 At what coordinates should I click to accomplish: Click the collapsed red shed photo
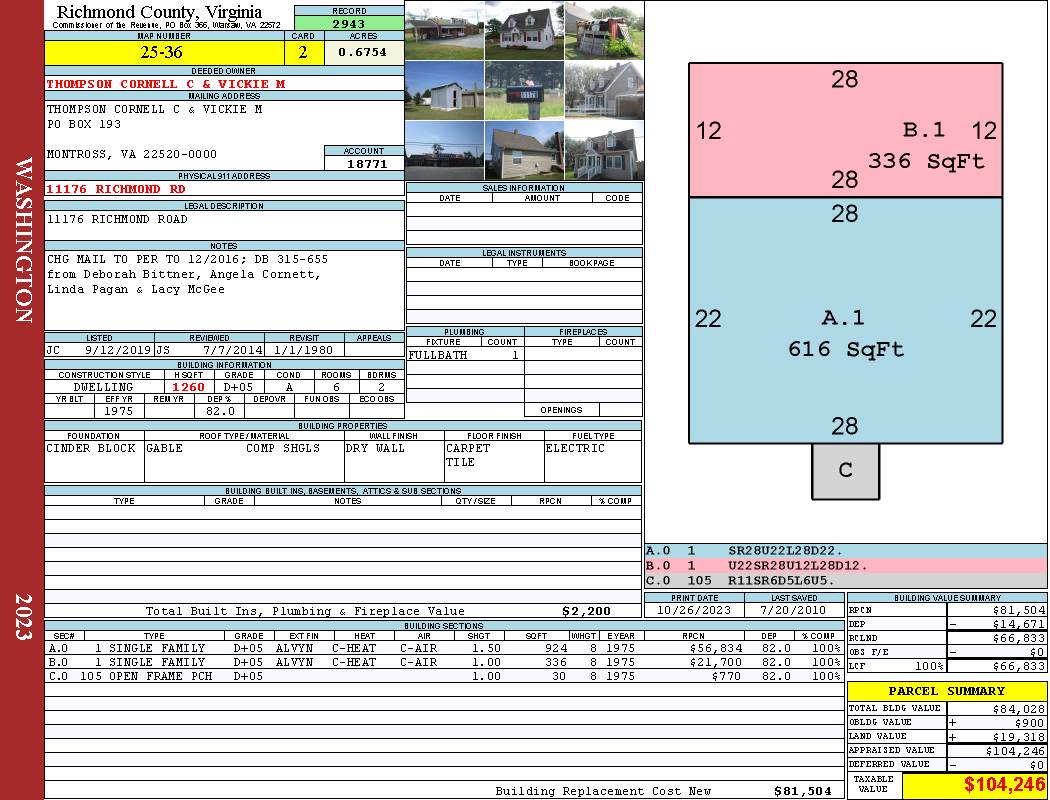tap(604, 31)
